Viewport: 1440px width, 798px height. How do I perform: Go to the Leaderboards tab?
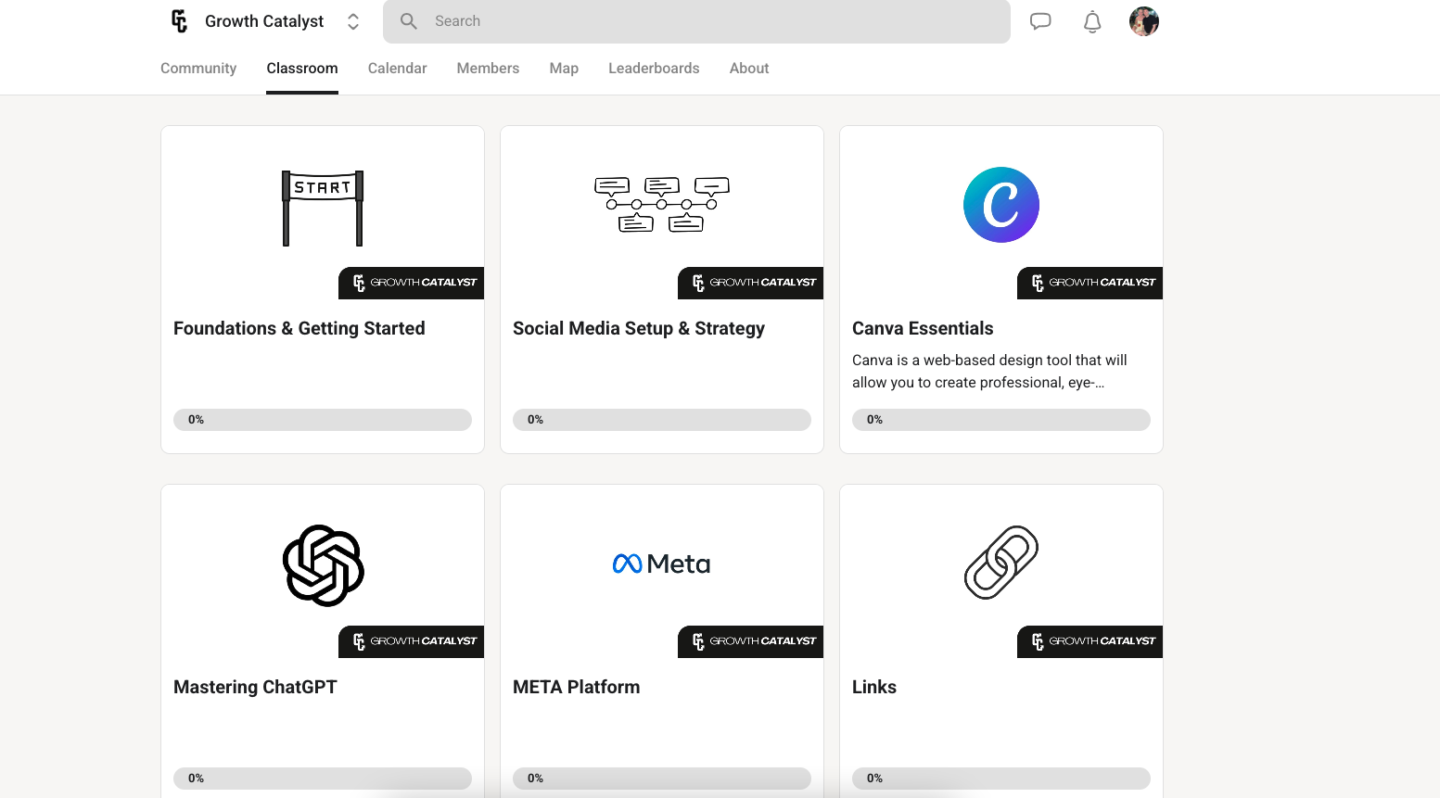[x=653, y=68]
